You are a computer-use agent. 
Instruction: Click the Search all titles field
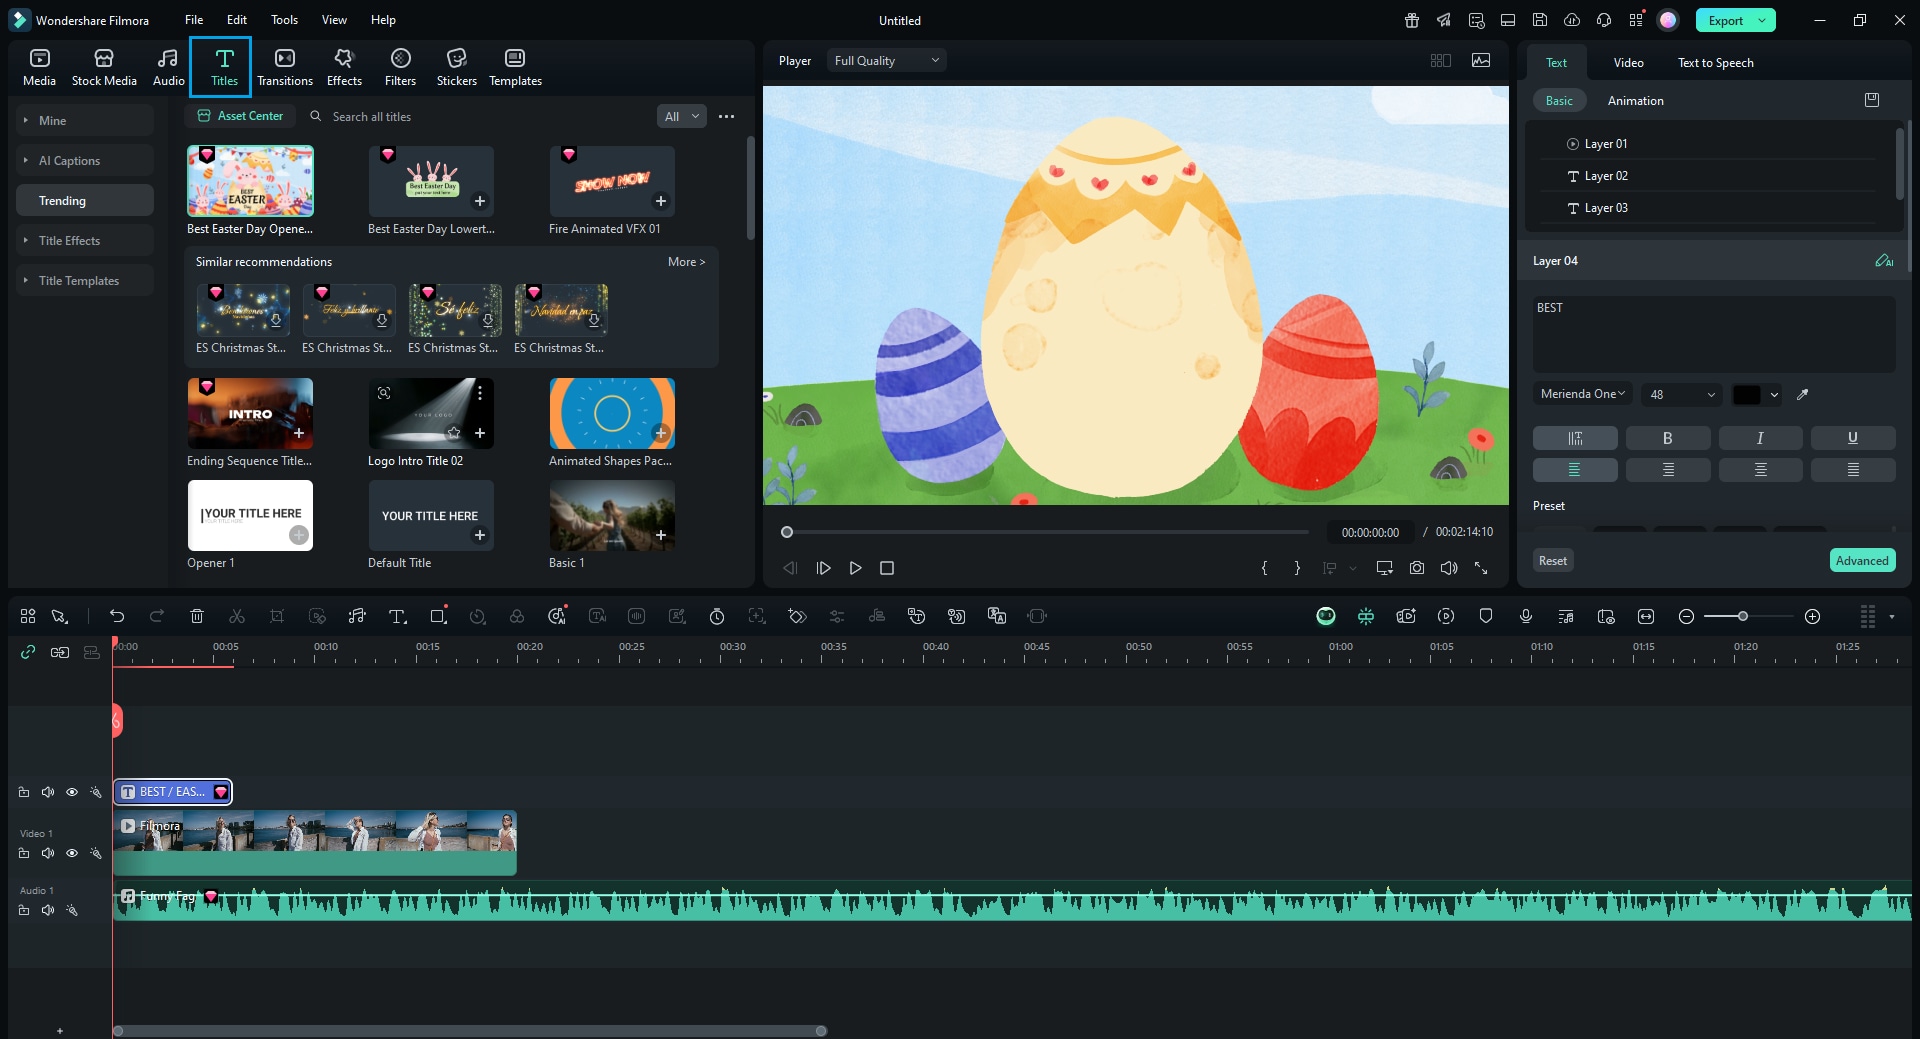tap(480, 116)
